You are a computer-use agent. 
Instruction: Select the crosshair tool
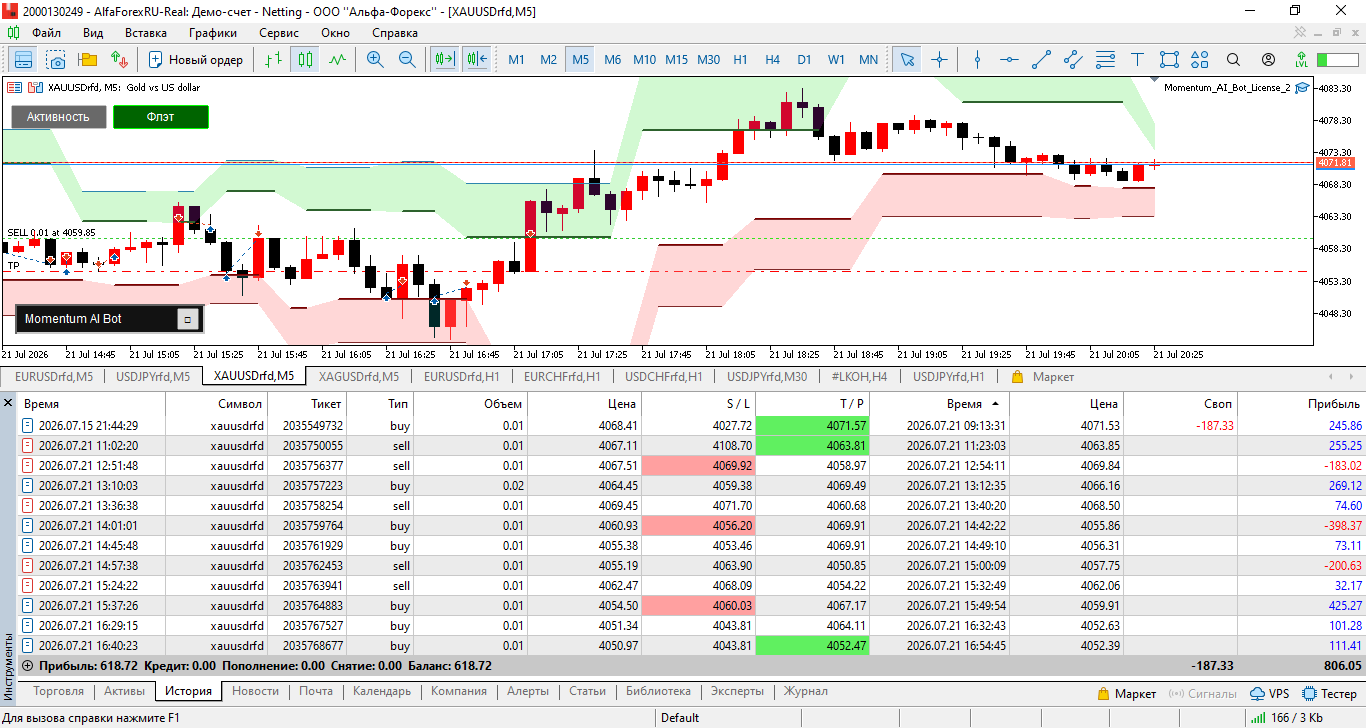point(939,60)
